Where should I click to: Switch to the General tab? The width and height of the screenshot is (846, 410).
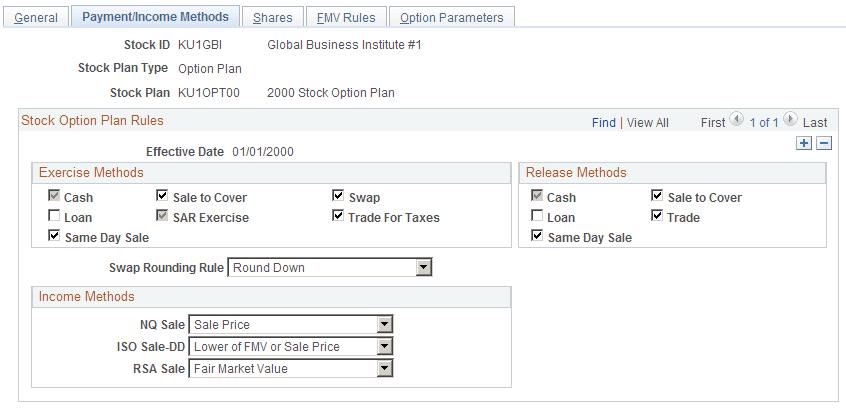(x=36, y=17)
